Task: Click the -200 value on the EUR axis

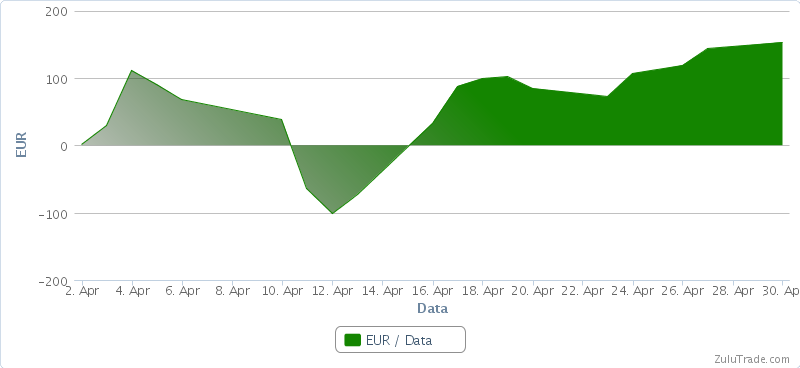Action: click(53, 281)
